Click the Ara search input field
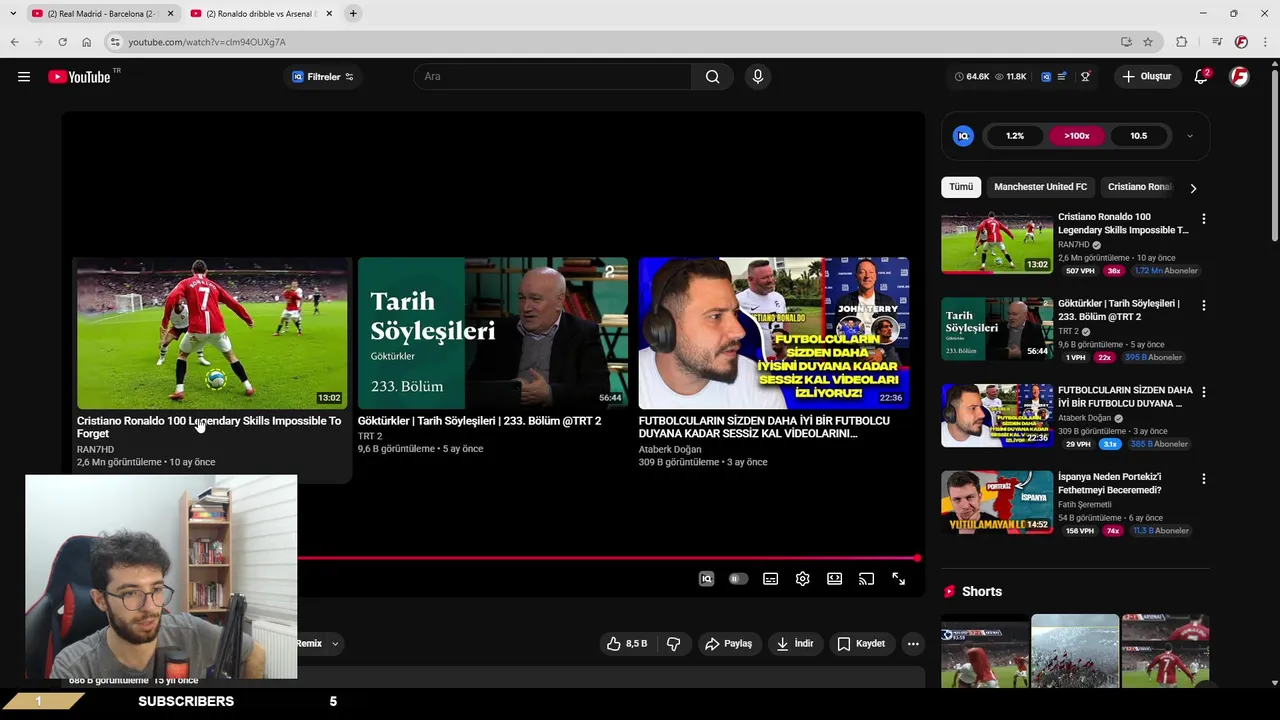 (553, 77)
